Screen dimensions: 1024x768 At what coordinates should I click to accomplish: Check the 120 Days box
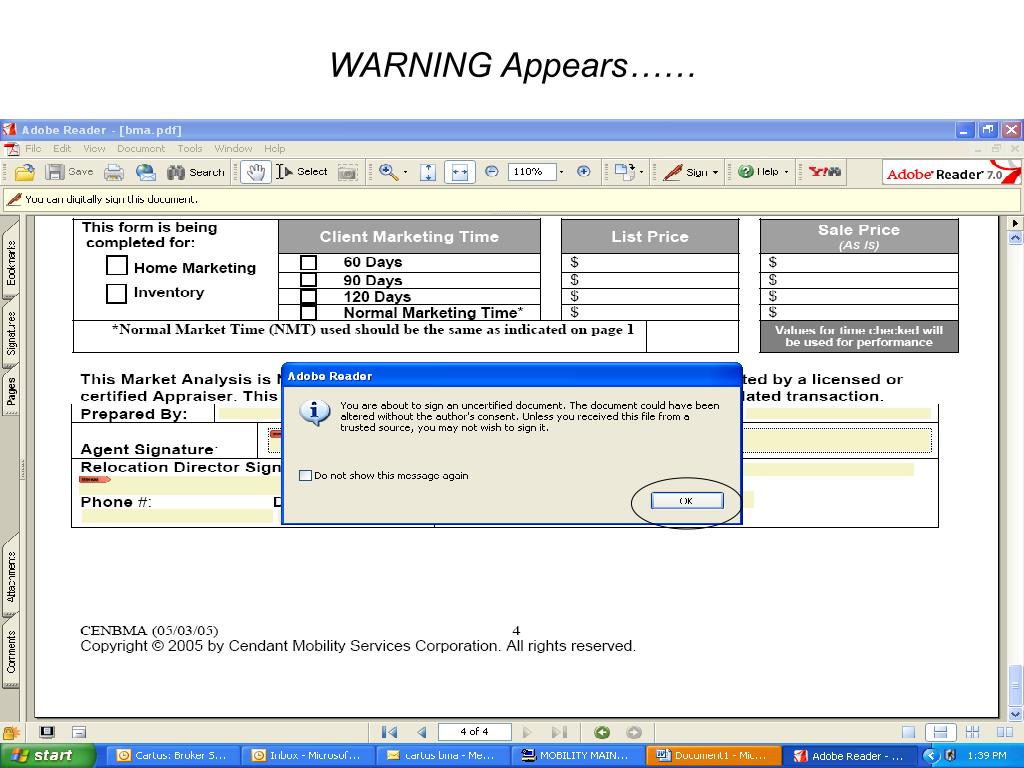click(x=308, y=297)
